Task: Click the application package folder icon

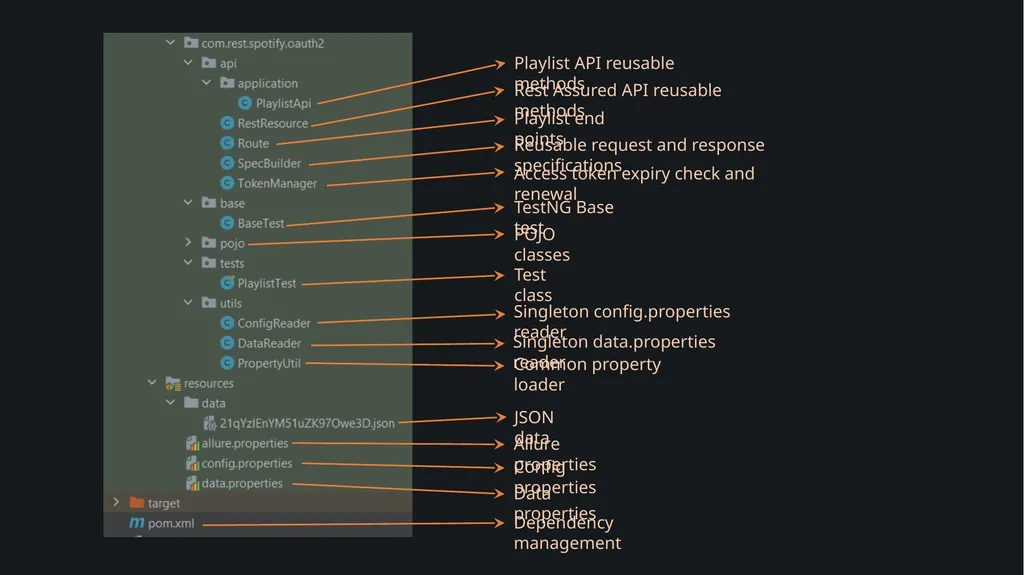Action: tap(227, 82)
